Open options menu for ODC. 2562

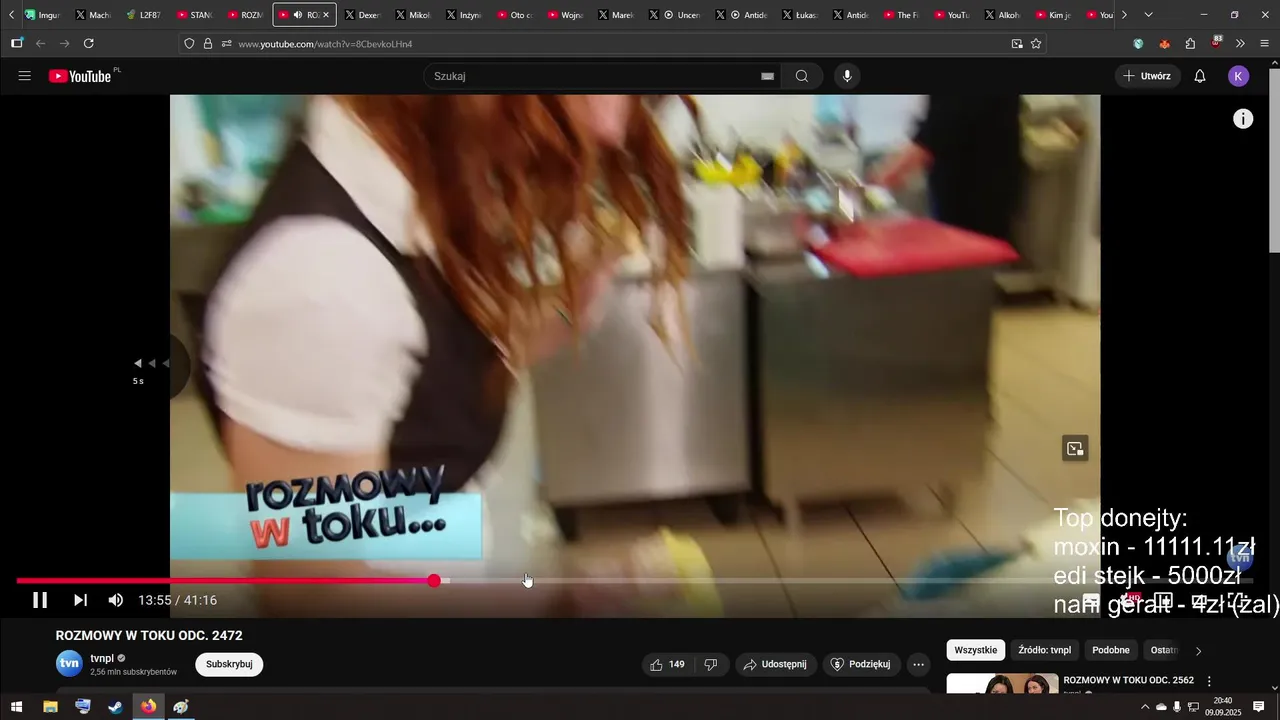pos(1209,681)
